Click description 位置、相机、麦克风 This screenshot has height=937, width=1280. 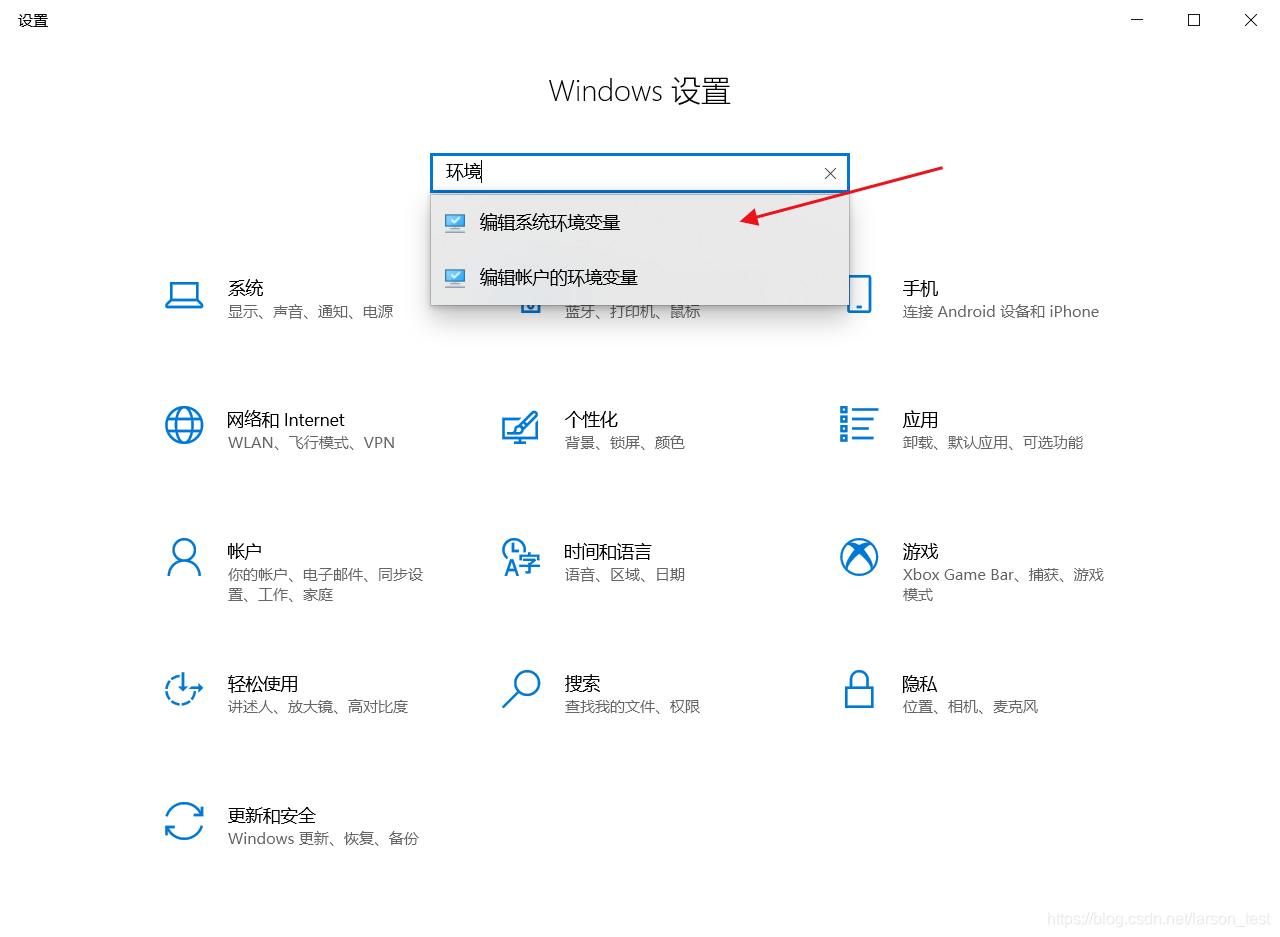pos(970,707)
